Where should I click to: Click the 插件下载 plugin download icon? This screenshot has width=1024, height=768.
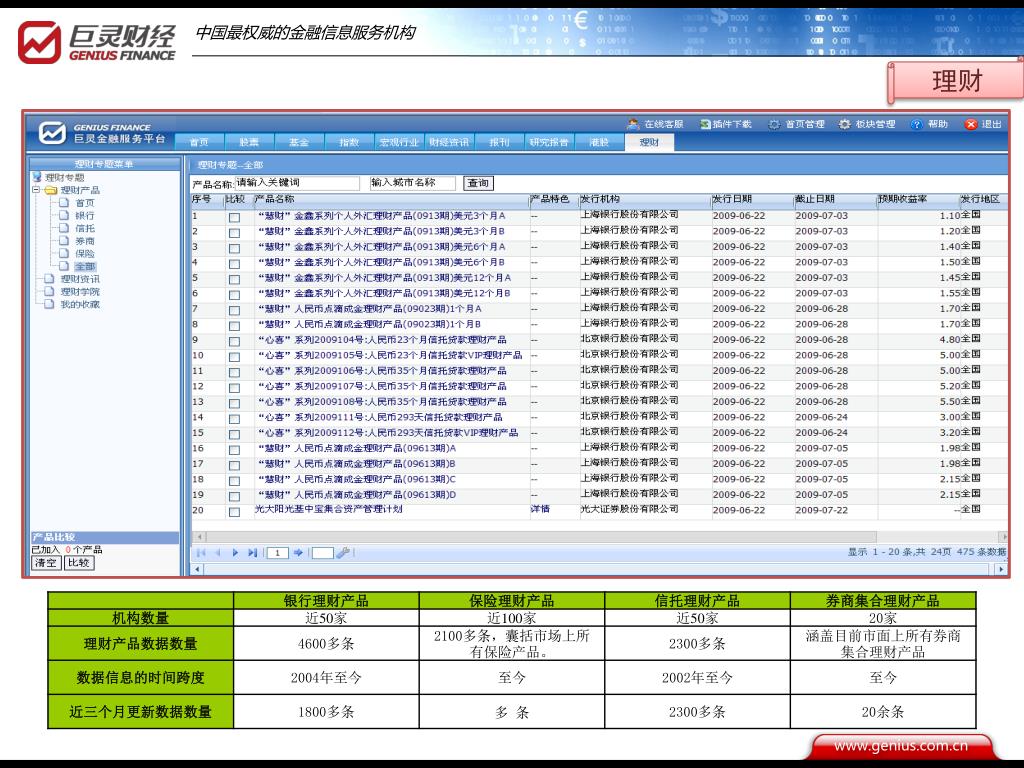(x=705, y=124)
